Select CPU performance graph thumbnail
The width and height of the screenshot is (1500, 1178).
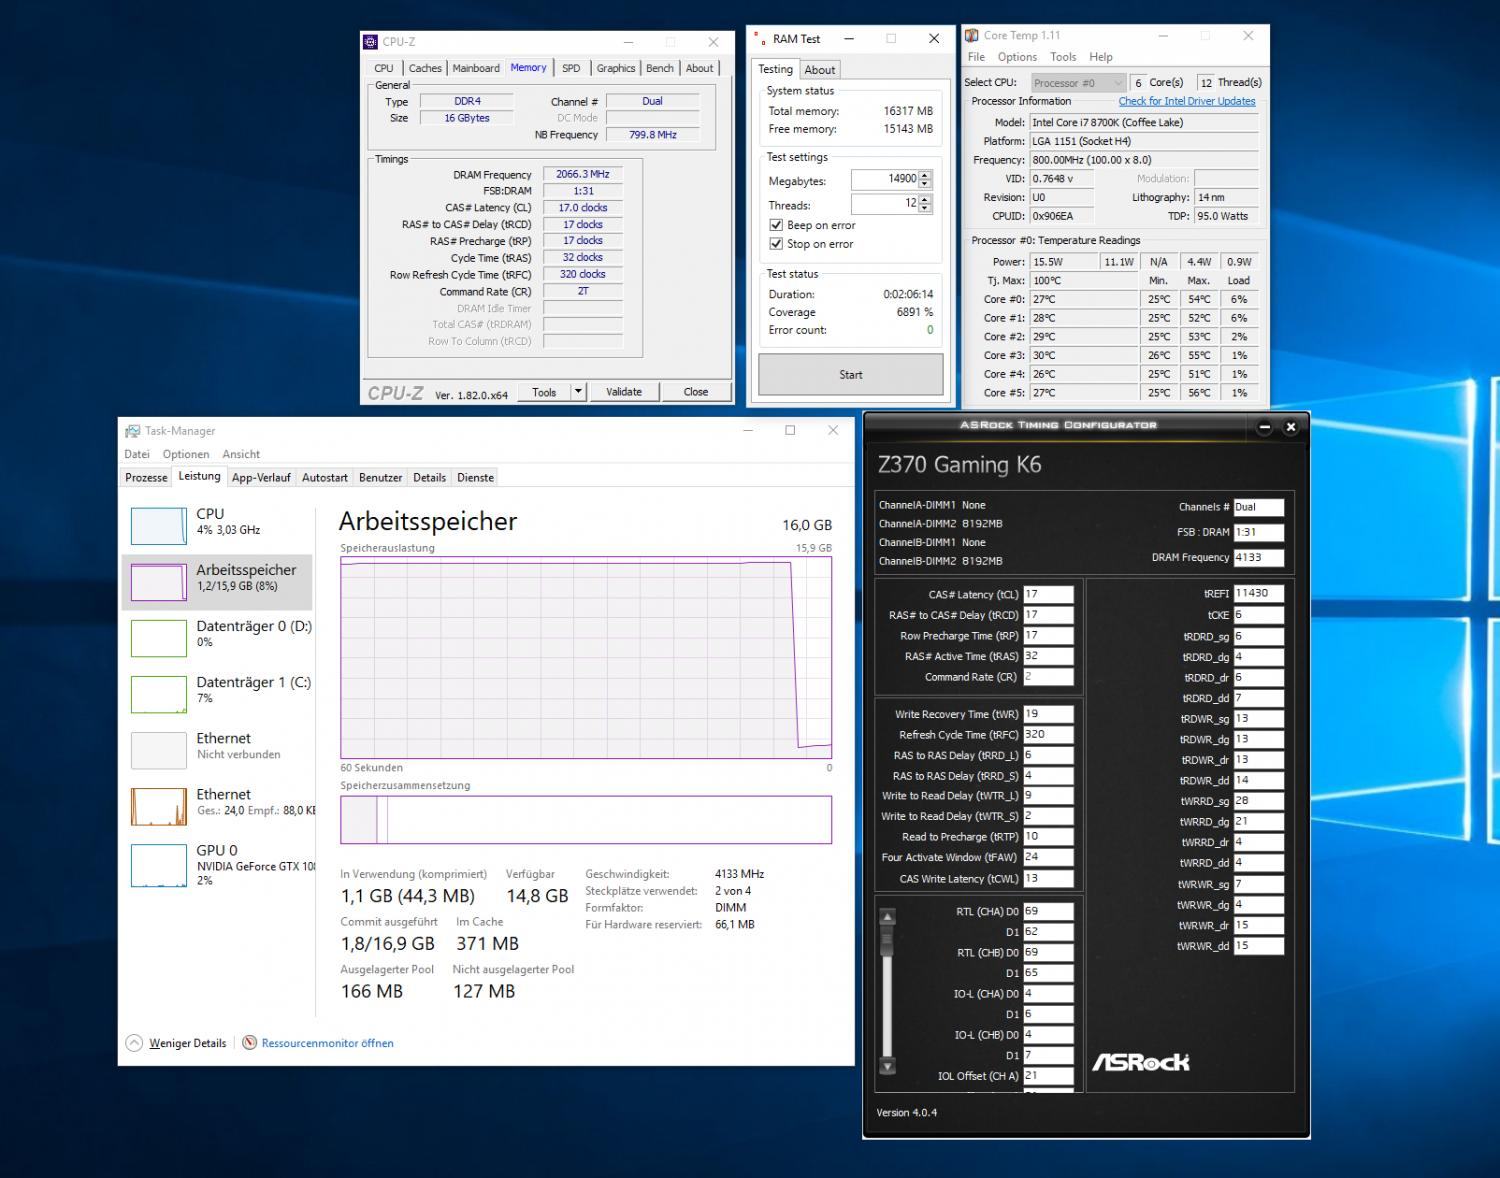[x=159, y=526]
